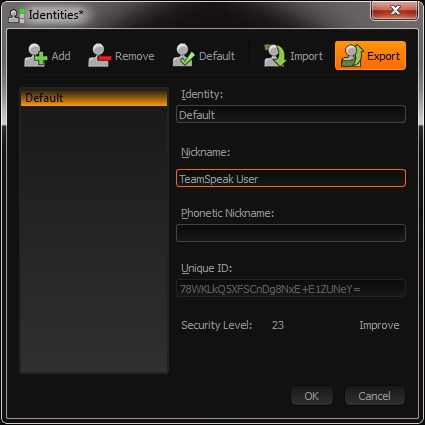Focus the Identity name field
This screenshot has height=425, width=425.
tap(291, 114)
